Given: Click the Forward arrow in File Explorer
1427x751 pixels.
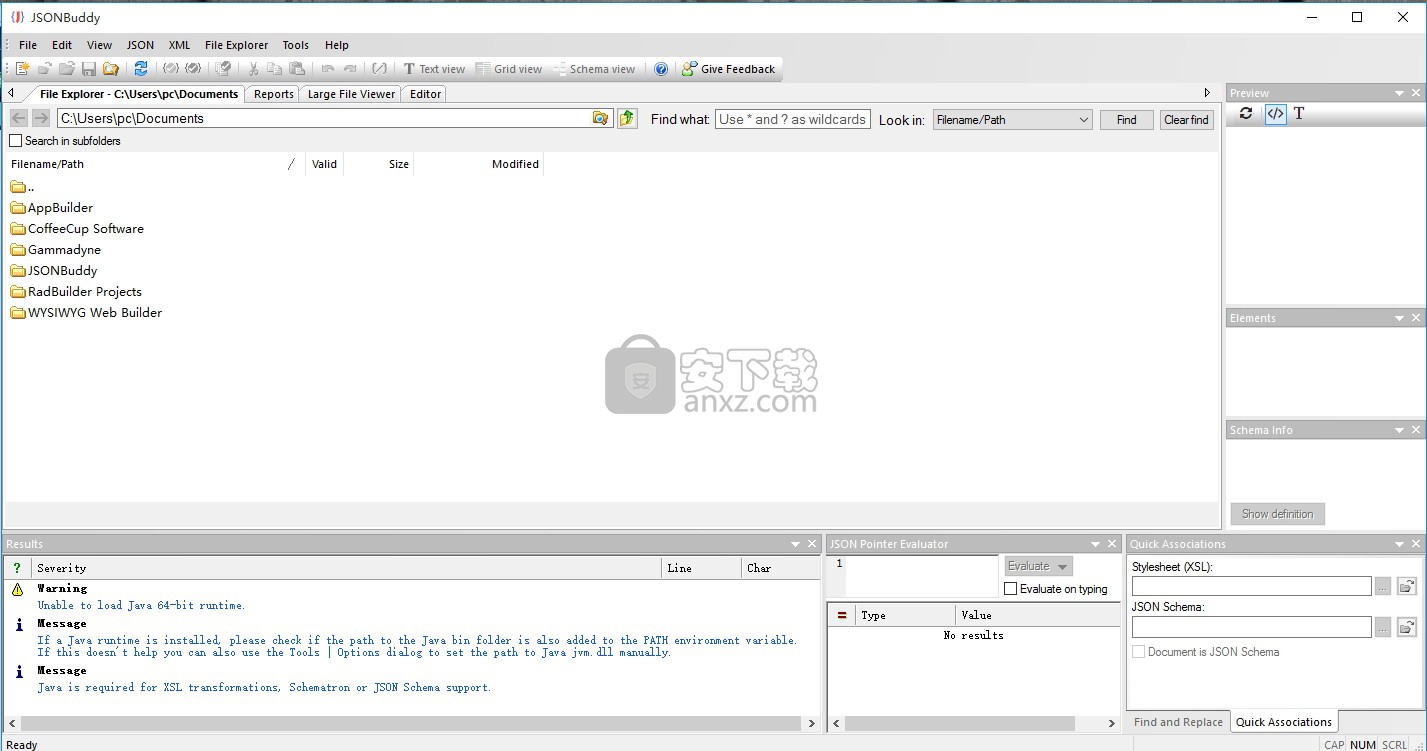Looking at the screenshot, I should coord(41,118).
